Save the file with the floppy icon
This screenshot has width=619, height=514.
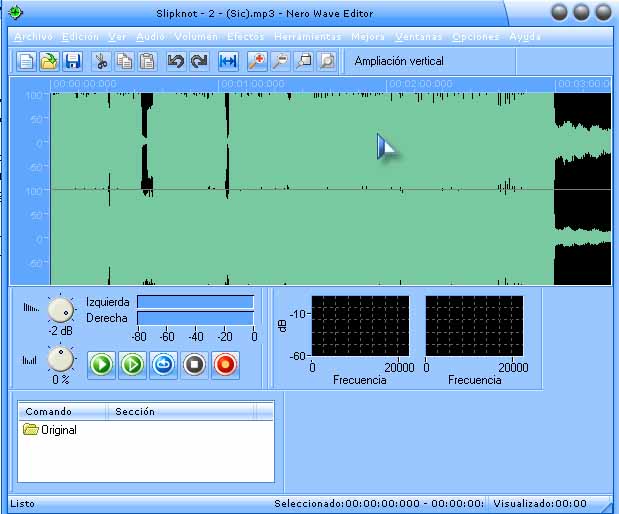click(x=73, y=62)
